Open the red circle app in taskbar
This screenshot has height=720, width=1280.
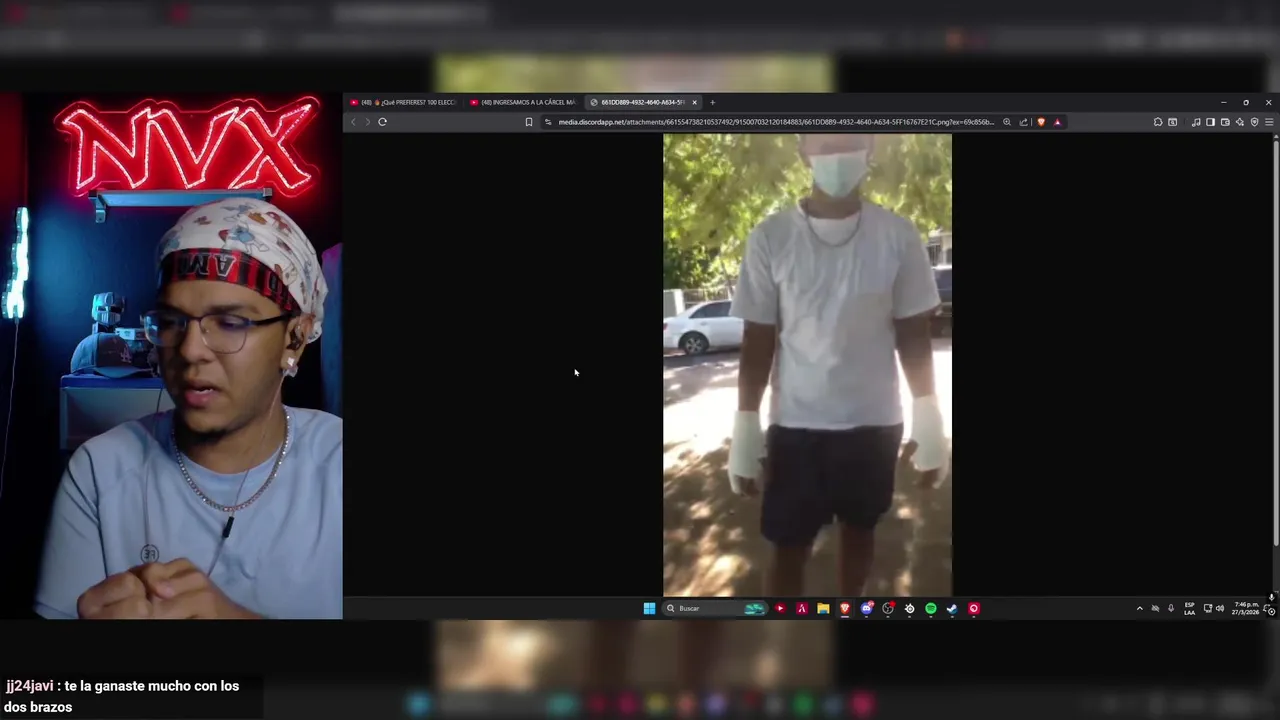click(x=974, y=608)
